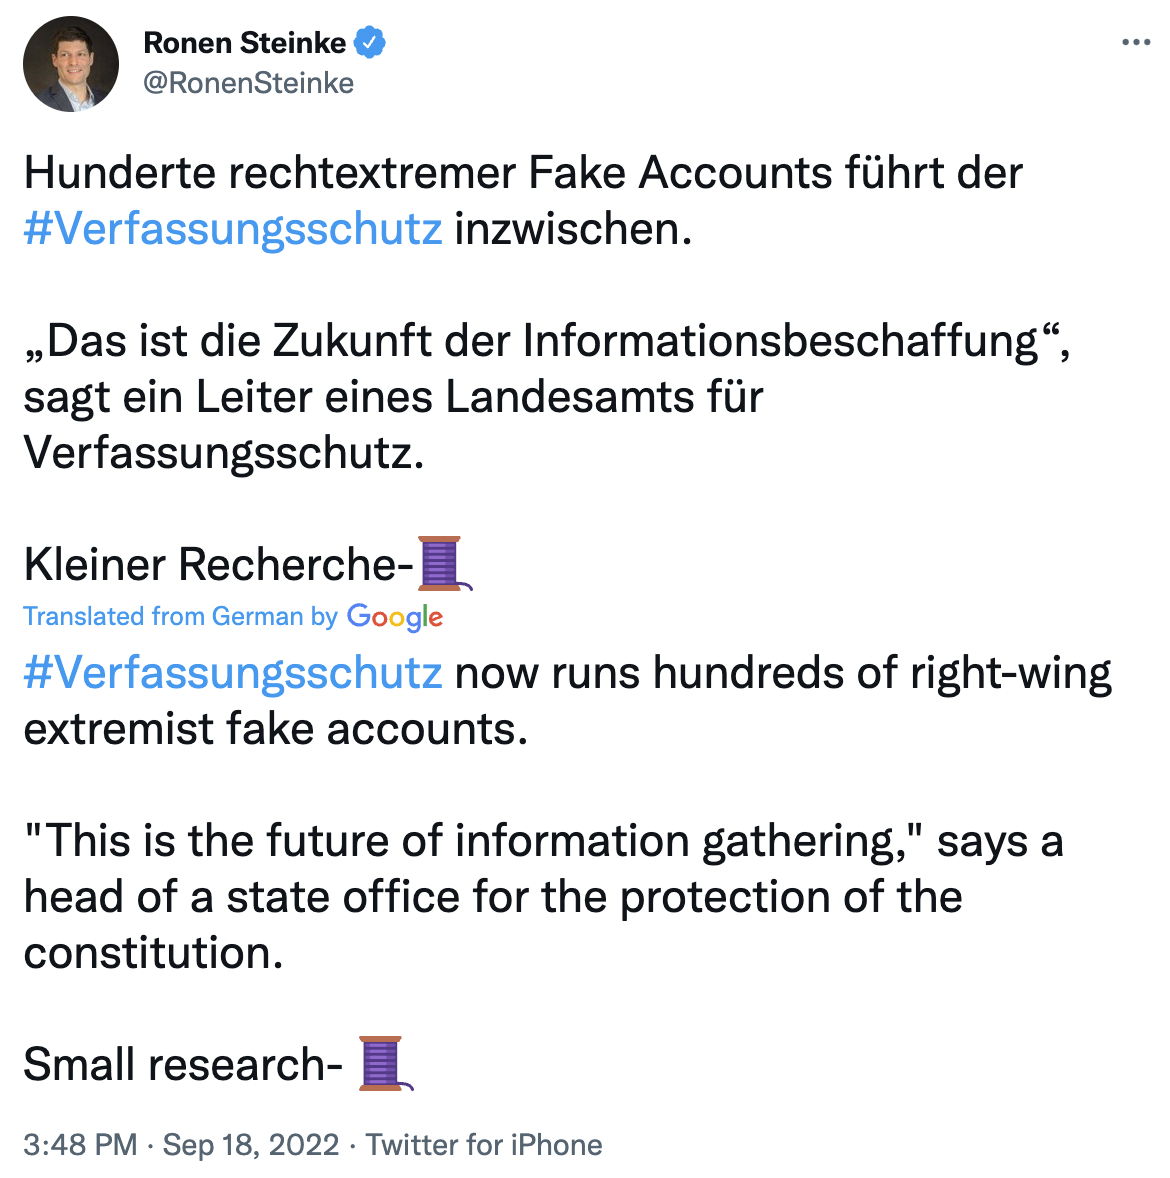This screenshot has width=1170, height=1178.
Task: Open the @RonenSteinke handle link
Action: coord(248,83)
